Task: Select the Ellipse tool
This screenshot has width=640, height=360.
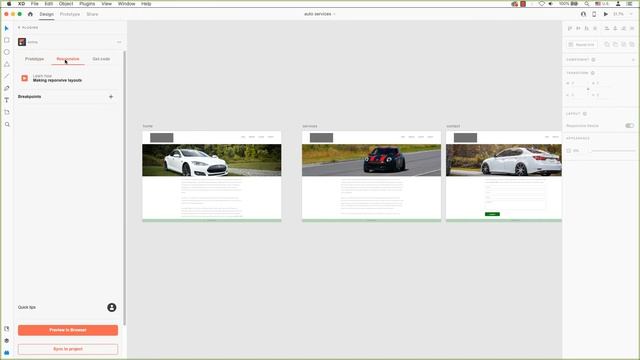Action: [7, 52]
